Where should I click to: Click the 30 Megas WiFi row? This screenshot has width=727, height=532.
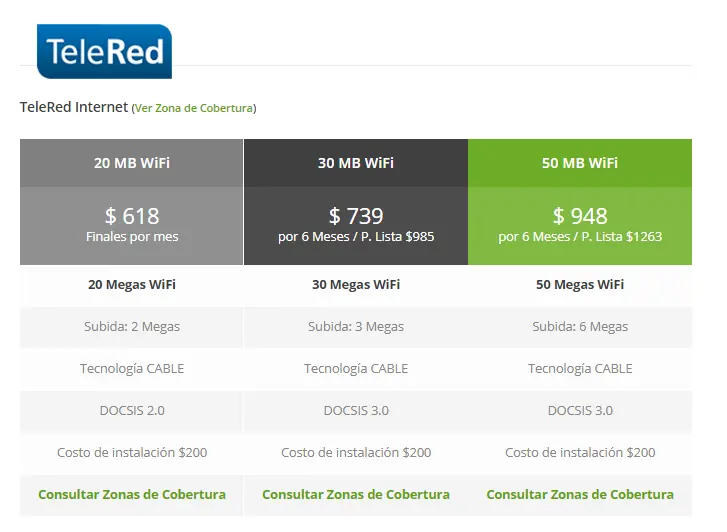pos(356,284)
